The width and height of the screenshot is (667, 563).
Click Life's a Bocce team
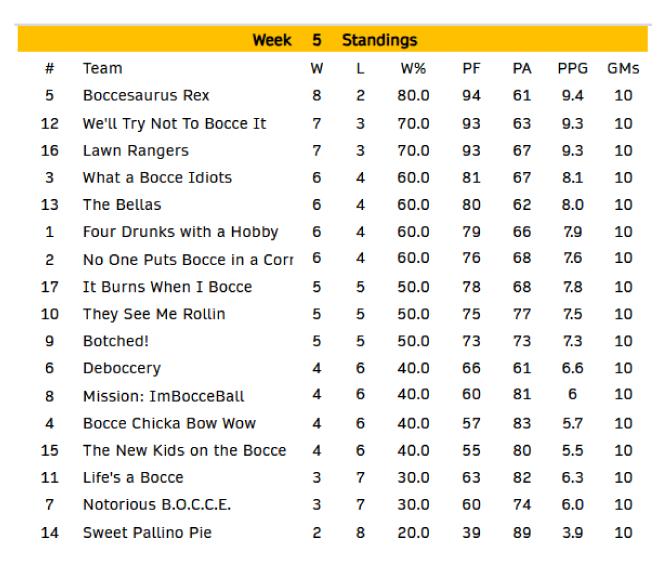(133, 477)
